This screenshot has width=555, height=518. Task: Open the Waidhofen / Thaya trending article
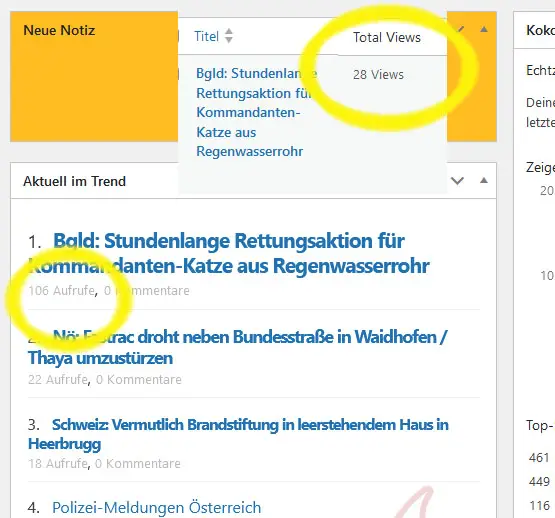tap(238, 347)
